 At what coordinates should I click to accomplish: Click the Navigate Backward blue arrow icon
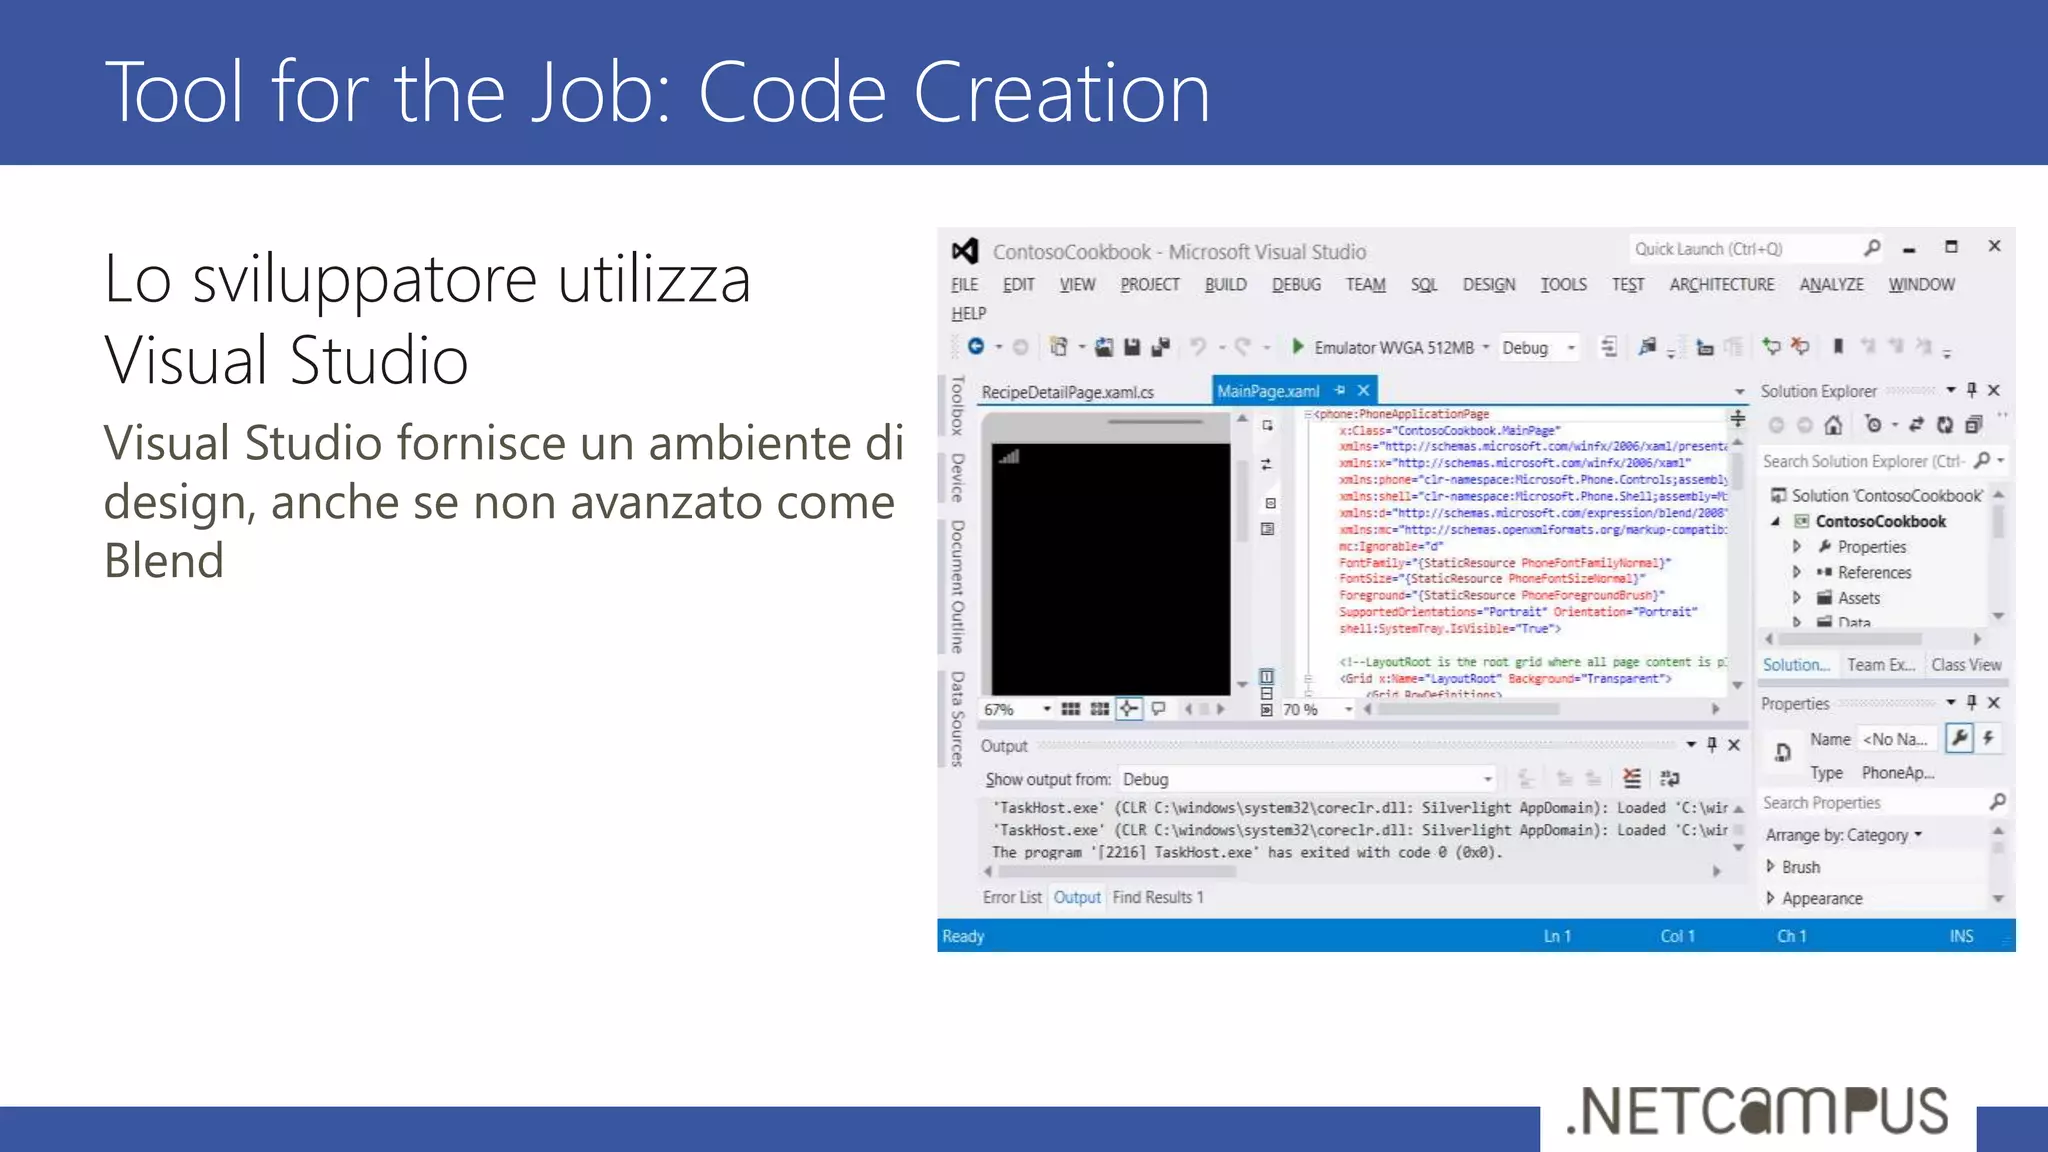pos(976,346)
